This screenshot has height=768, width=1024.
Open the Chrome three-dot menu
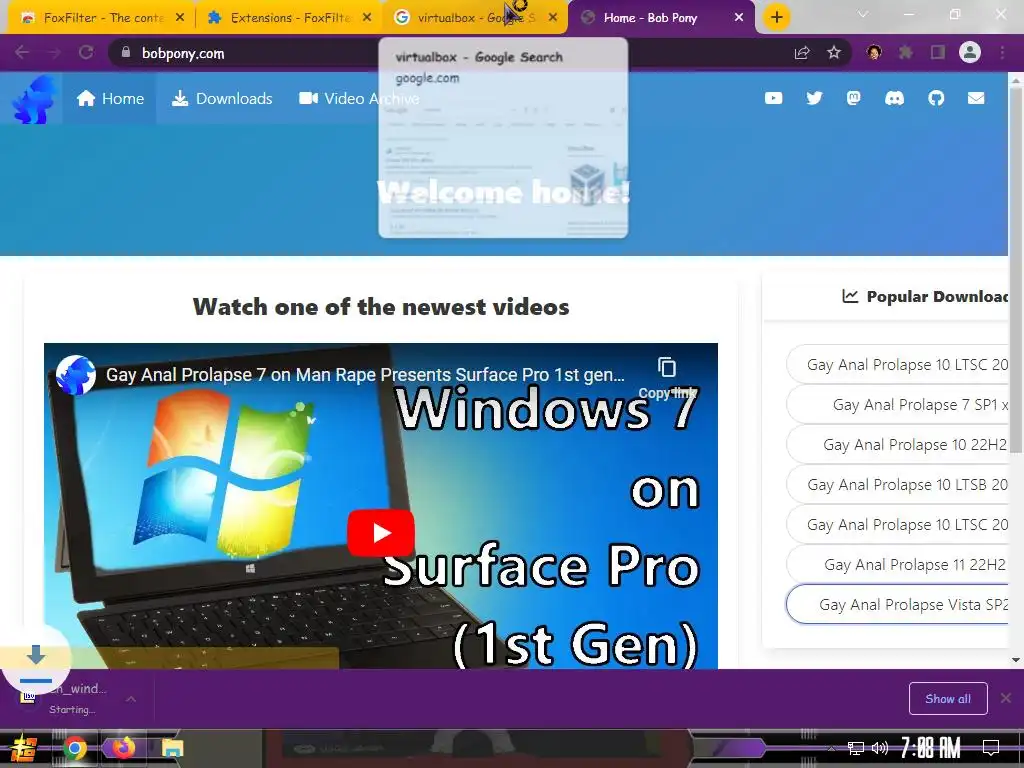point(1002,53)
